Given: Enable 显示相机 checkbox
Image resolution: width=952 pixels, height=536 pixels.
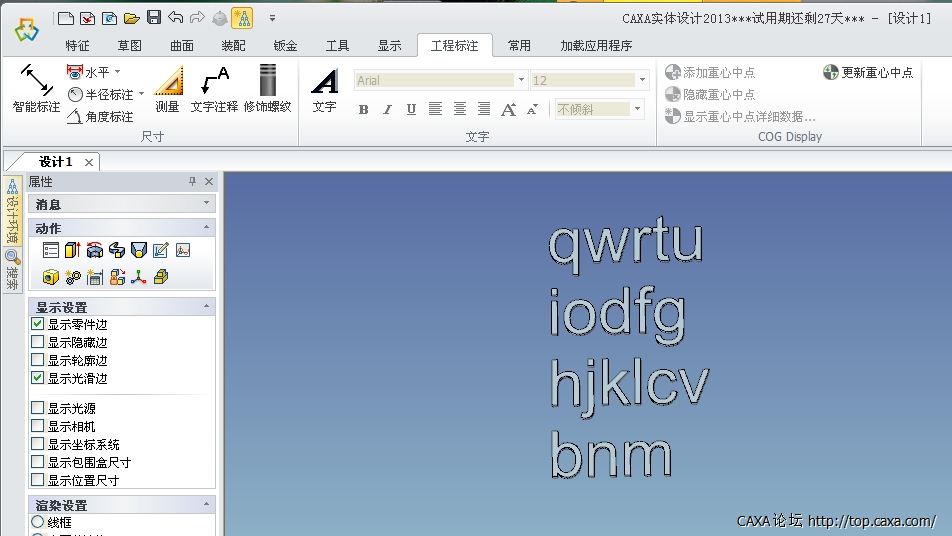Looking at the screenshot, I should coord(38,426).
